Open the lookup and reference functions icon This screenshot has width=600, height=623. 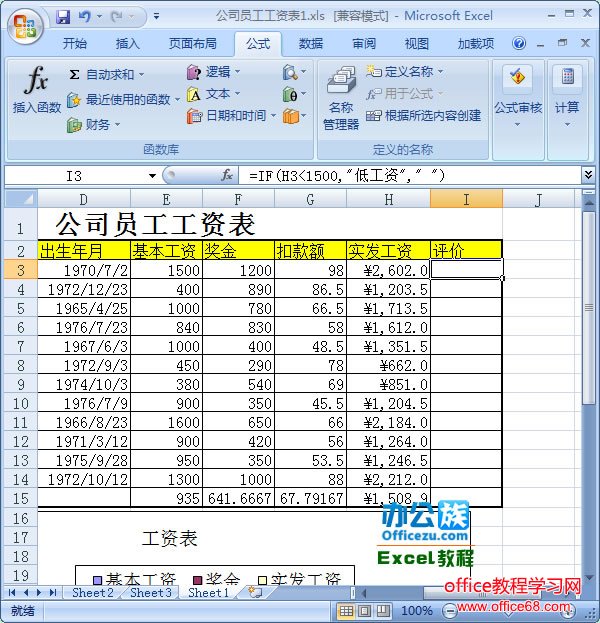294,72
